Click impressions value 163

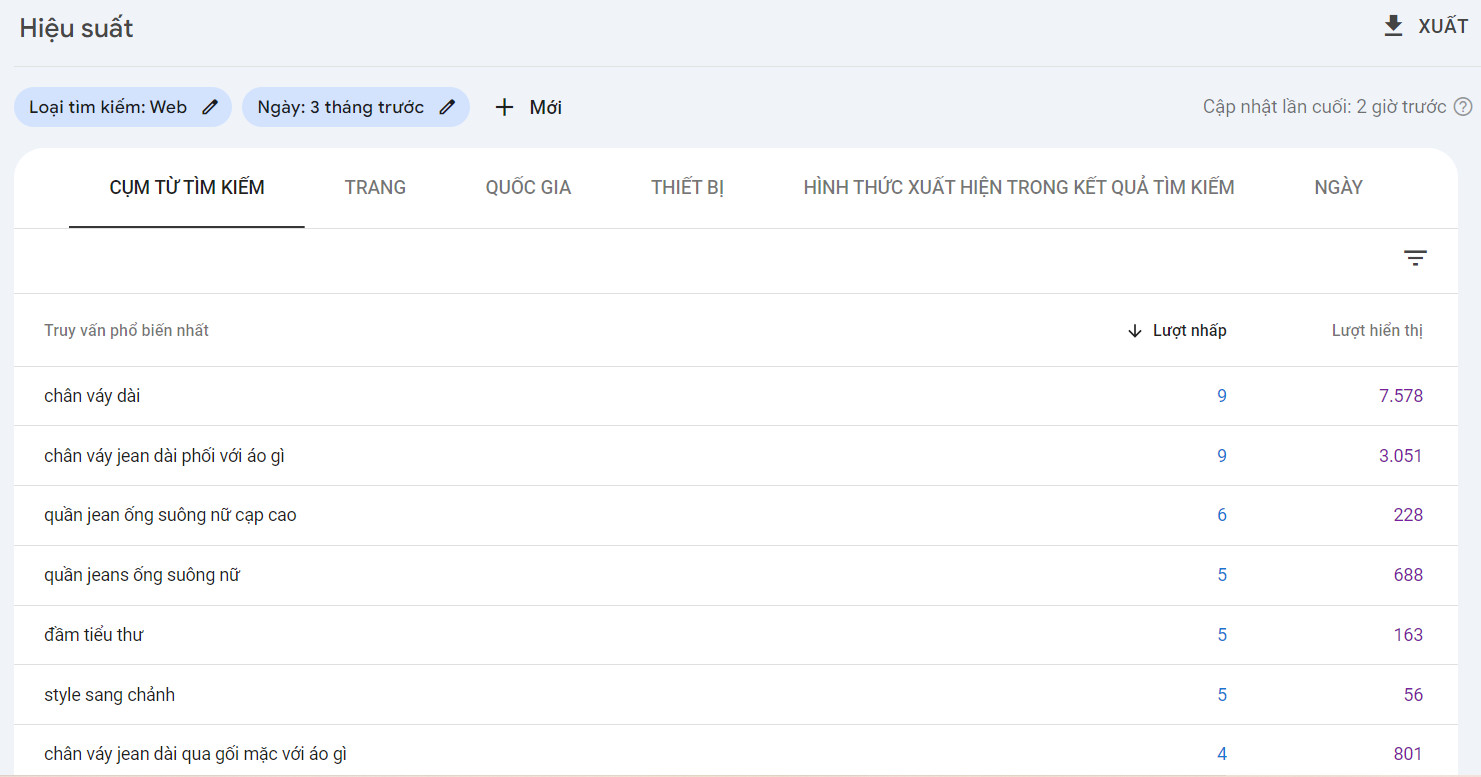1408,635
